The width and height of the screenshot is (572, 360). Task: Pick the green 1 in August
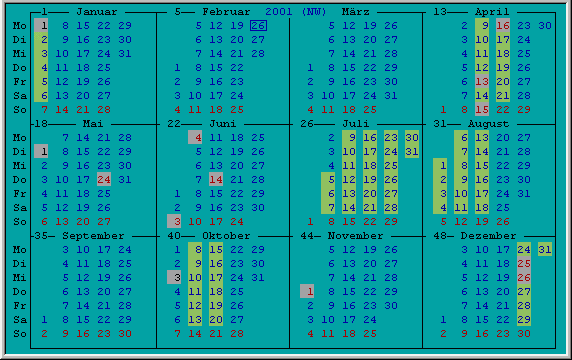440,166
